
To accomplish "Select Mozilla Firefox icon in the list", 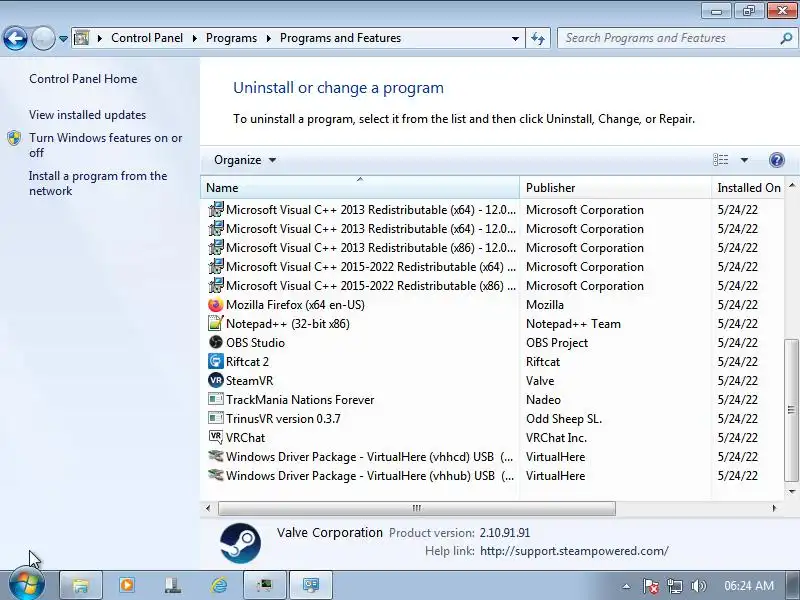I will pos(216,305).
